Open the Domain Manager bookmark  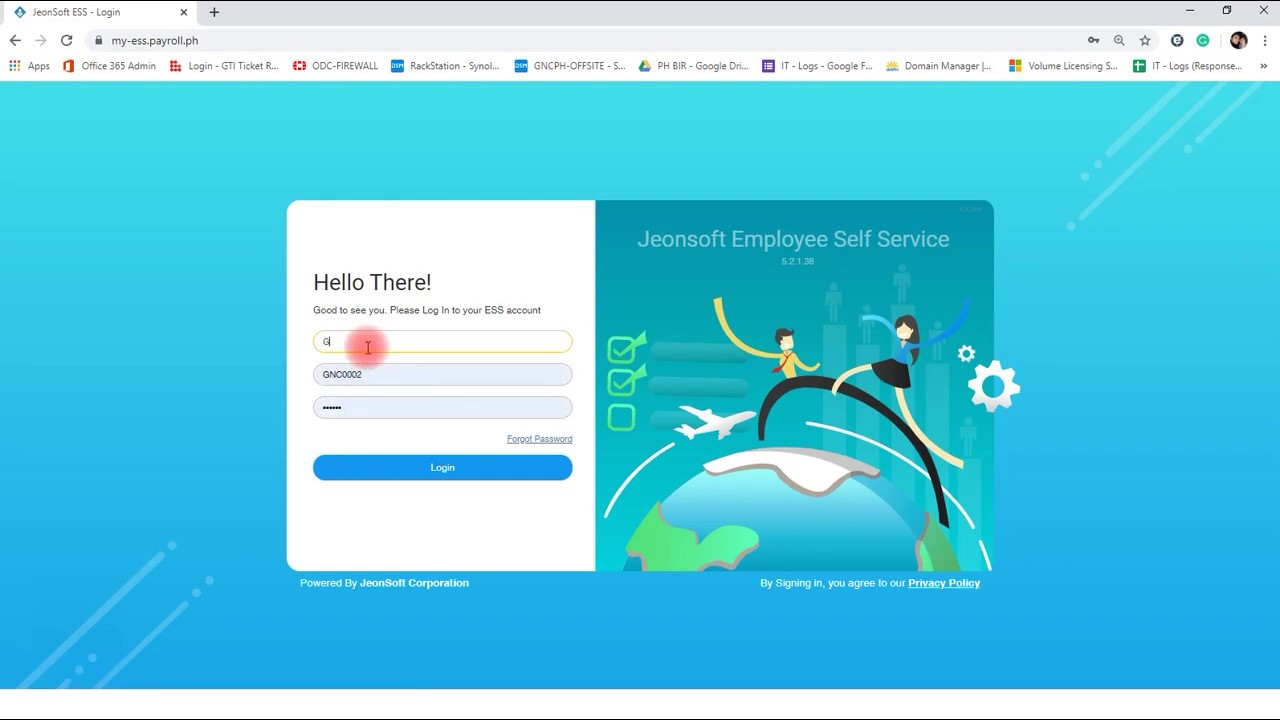[x=939, y=66]
